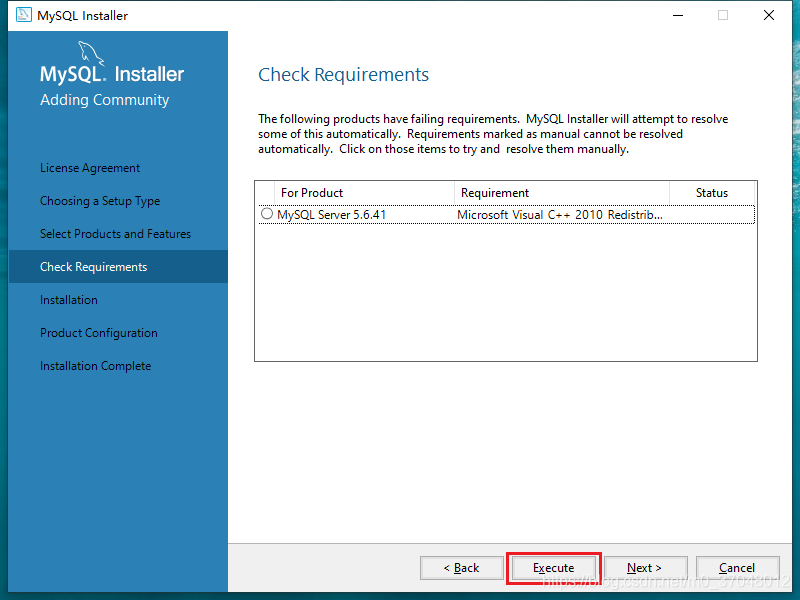Click the Execute button
Viewport: 800px width, 600px height.
click(554, 568)
